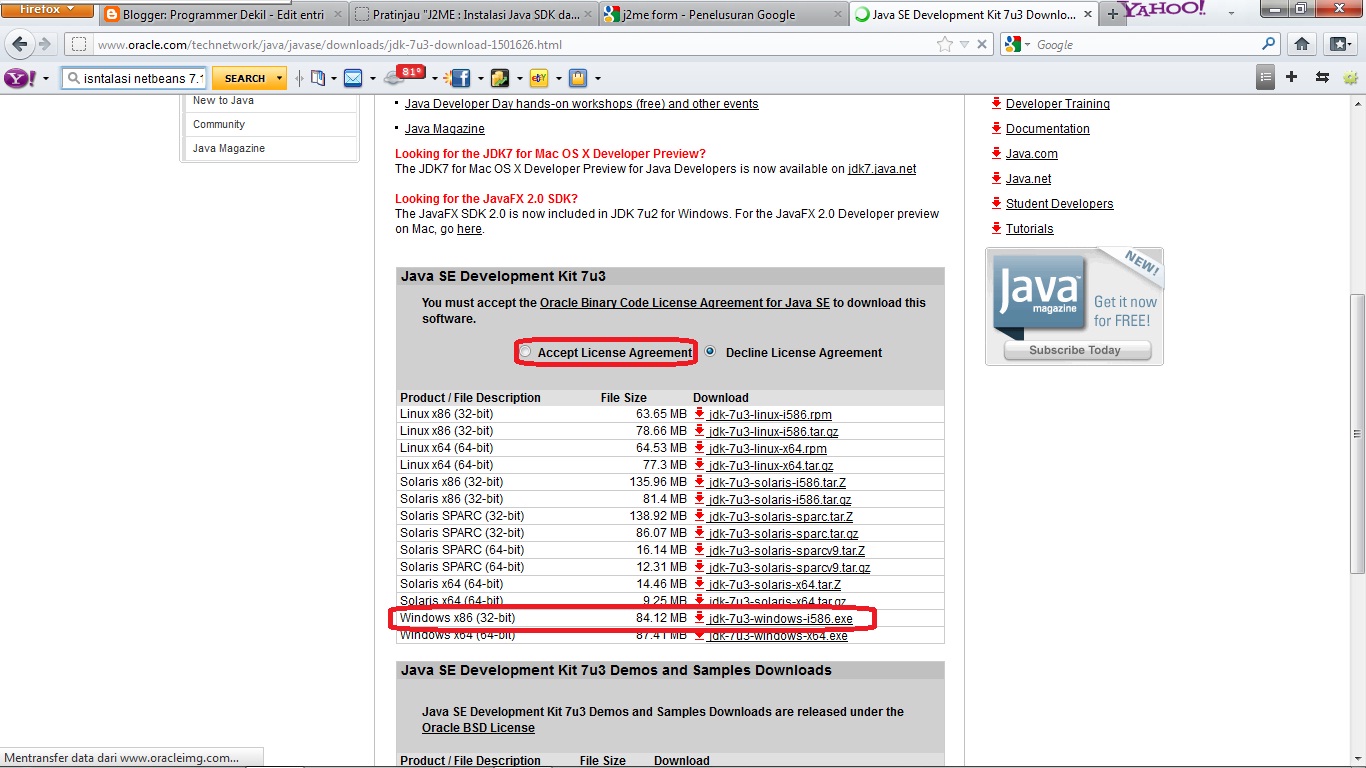Click download arrow beside jdk-7u3-linux-i586.rpm

[699, 414]
